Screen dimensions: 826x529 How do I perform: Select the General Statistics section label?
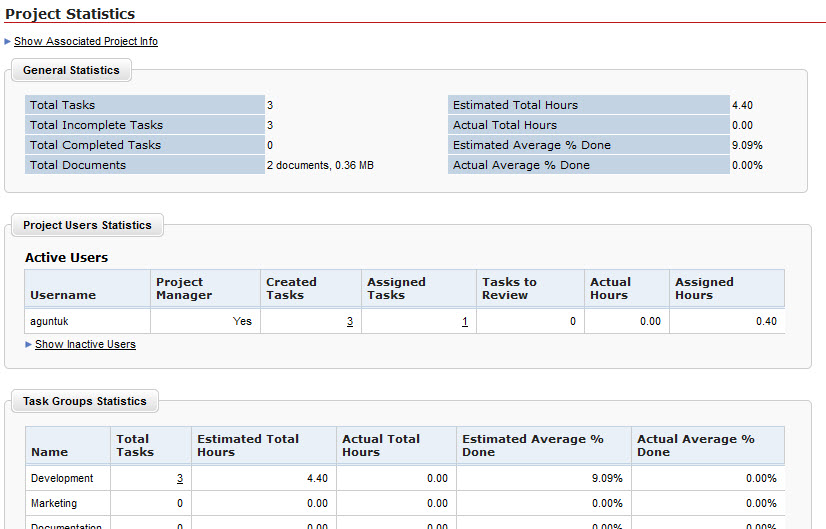point(71,70)
